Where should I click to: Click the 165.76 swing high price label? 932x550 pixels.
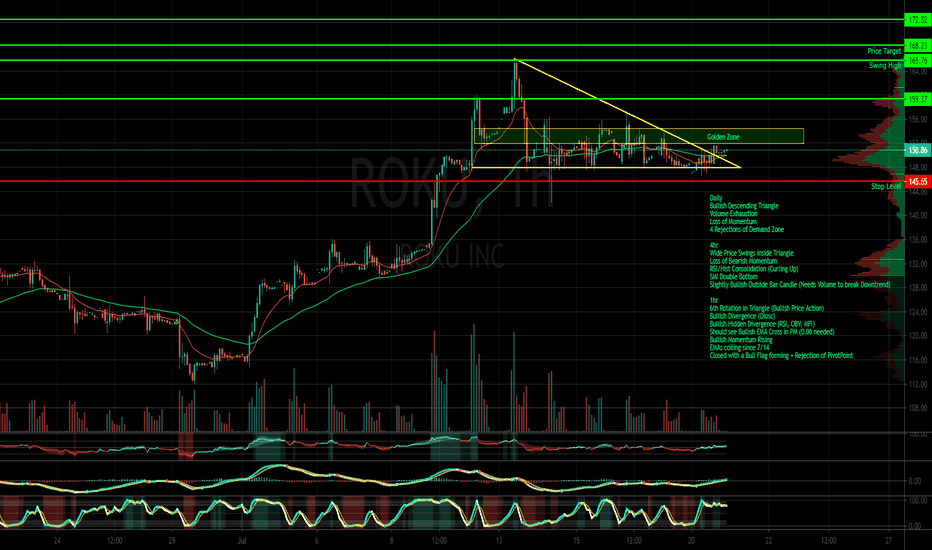coord(918,61)
